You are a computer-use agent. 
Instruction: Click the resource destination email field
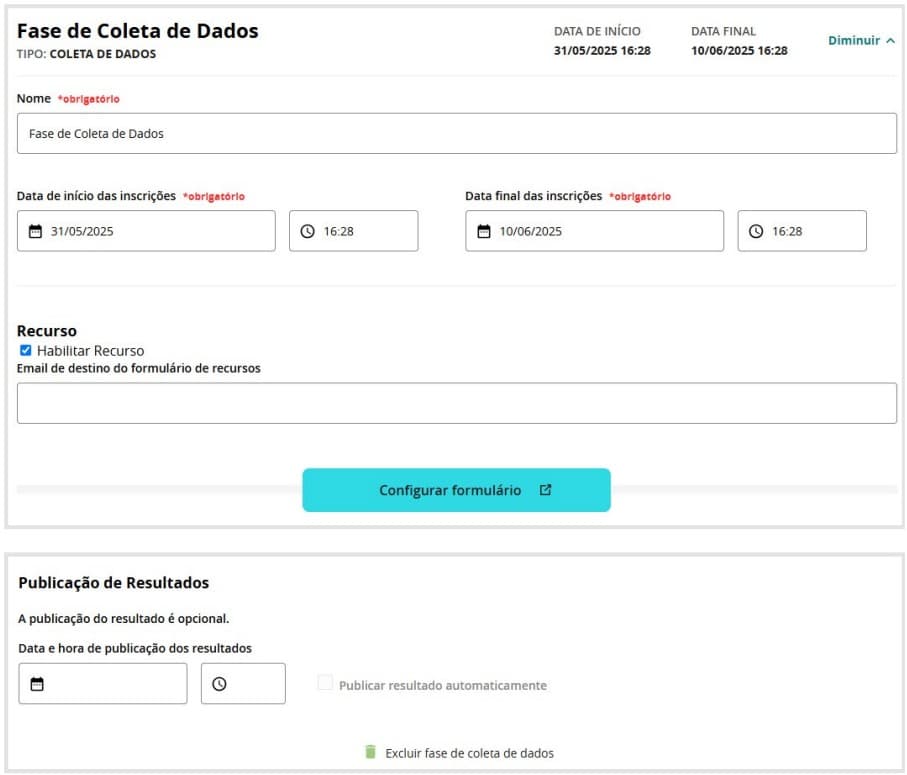click(x=456, y=403)
